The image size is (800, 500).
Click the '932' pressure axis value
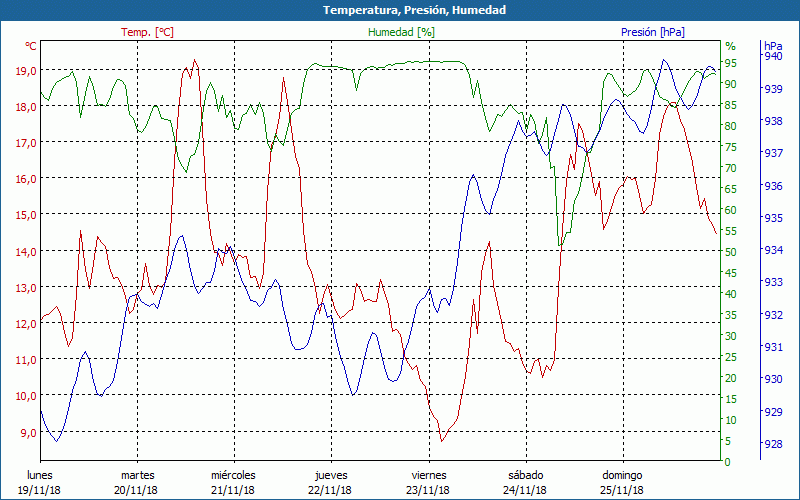click(x=773, y=315)
